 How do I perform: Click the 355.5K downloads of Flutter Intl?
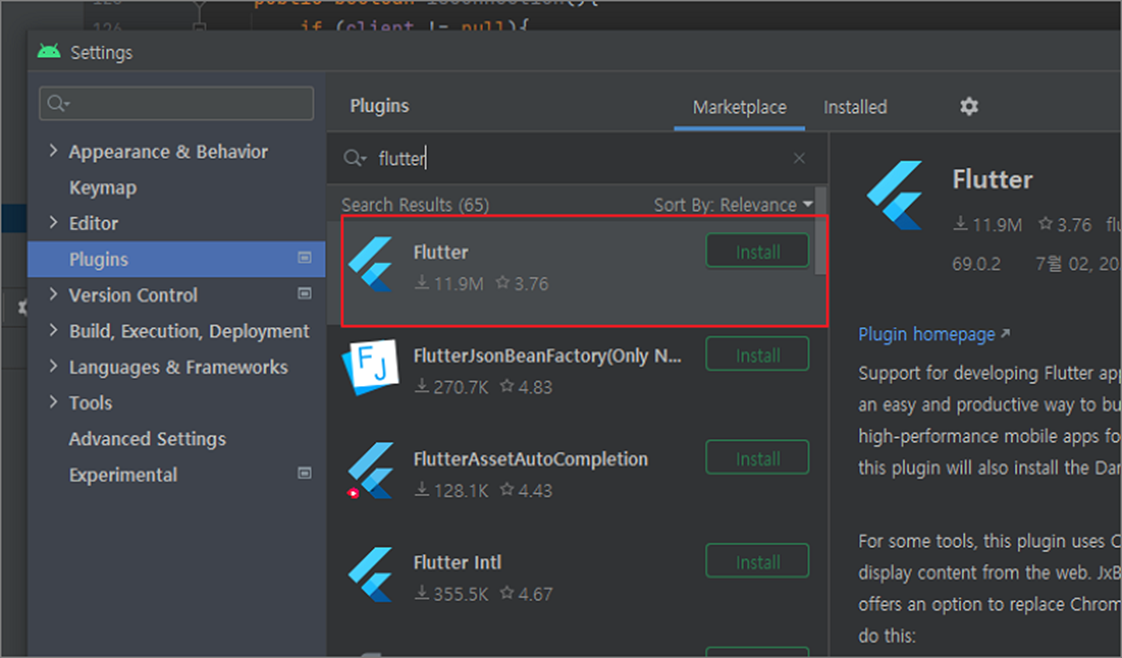452,594
